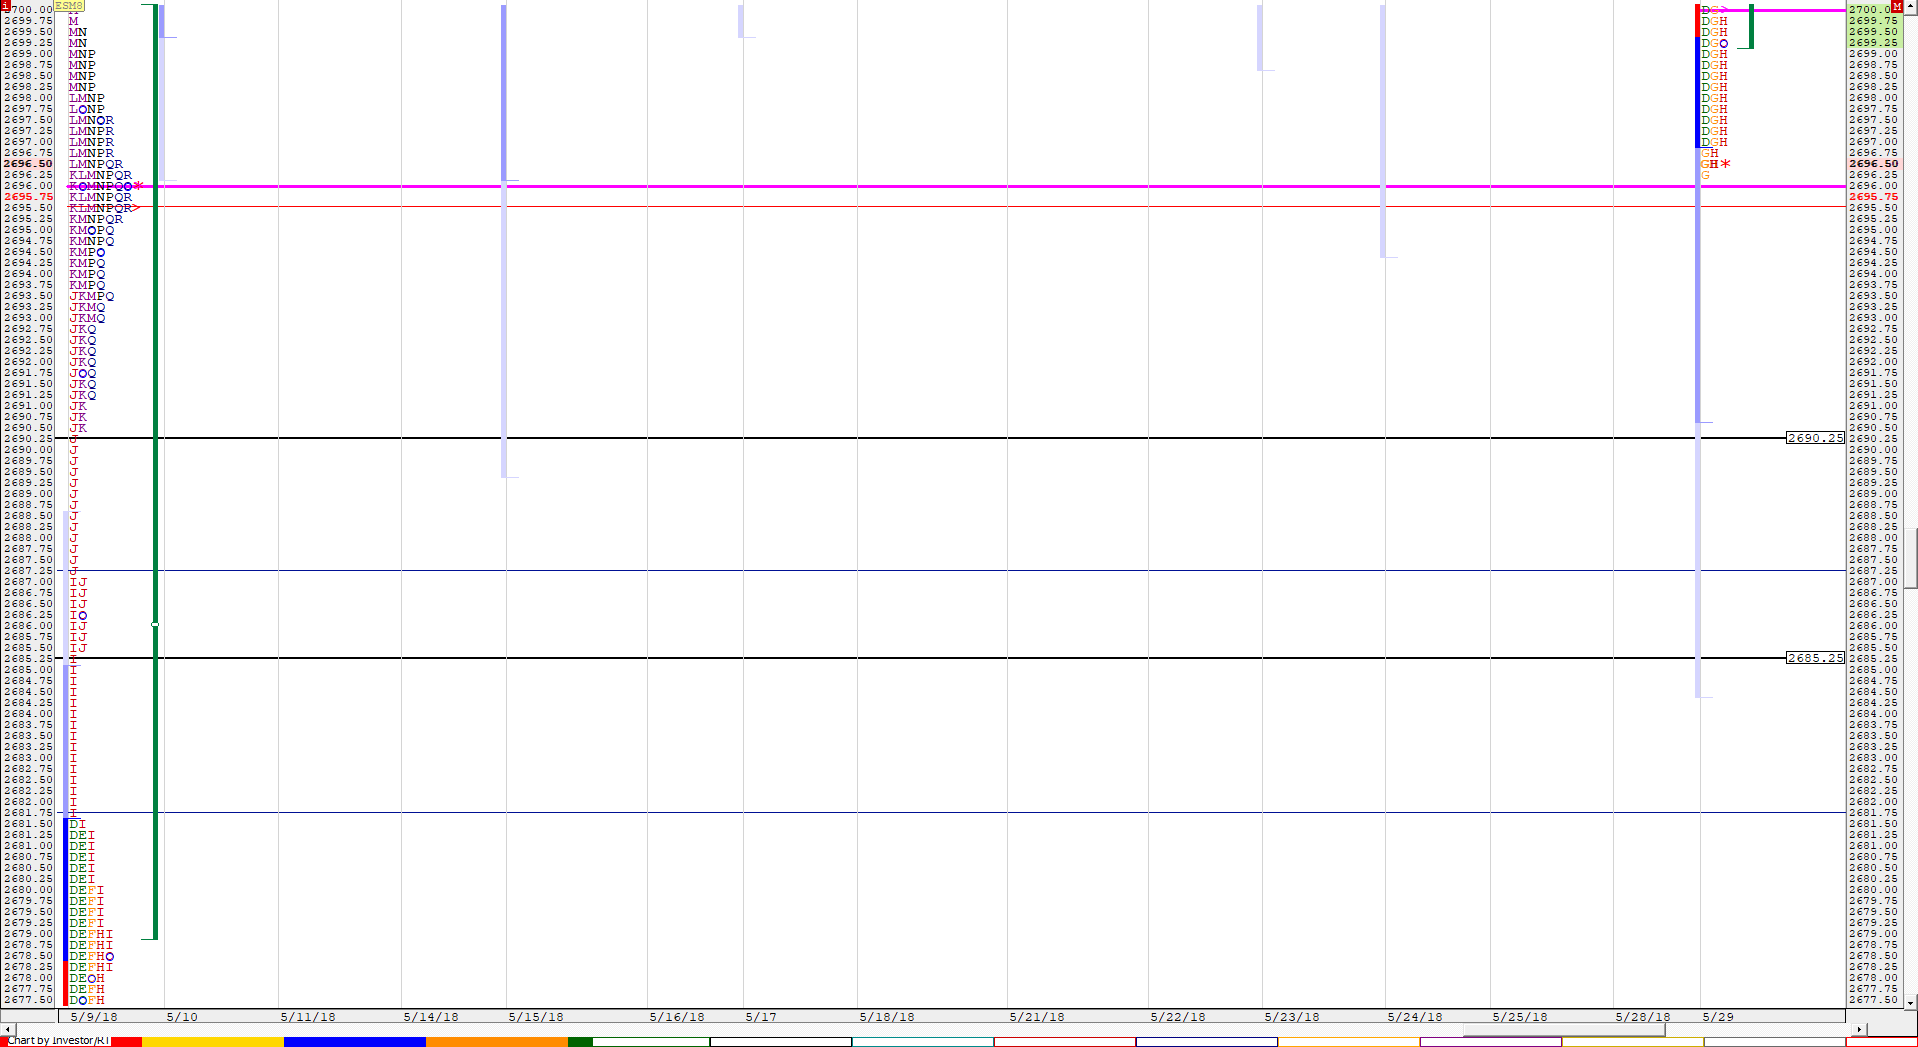Click the green range bar beside the 5/29 profile
The width and height of the screenshot is (1918, 1047).
[x=1751, y=26]
